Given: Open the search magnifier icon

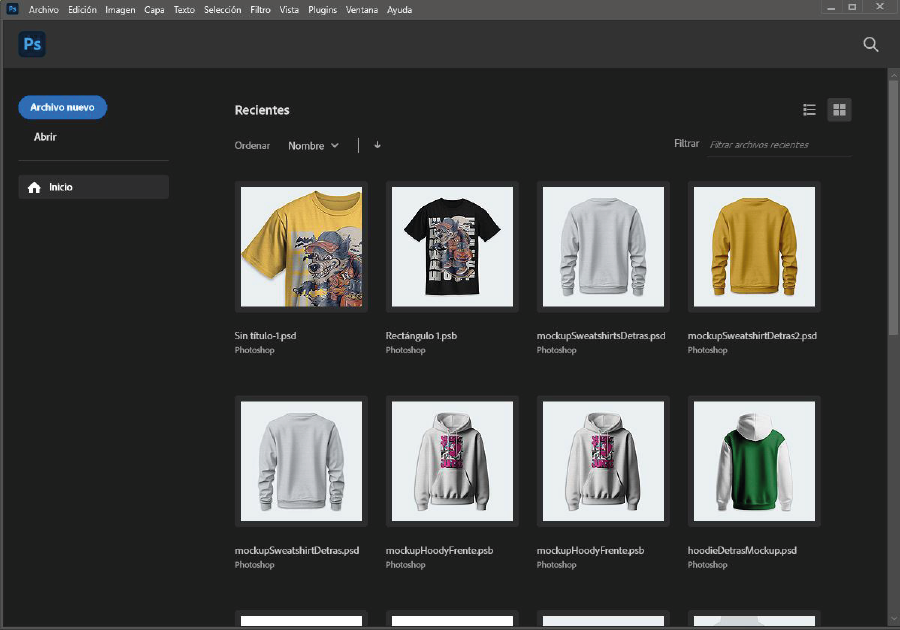Looking at the screenshot, I should tap(871, 44).
